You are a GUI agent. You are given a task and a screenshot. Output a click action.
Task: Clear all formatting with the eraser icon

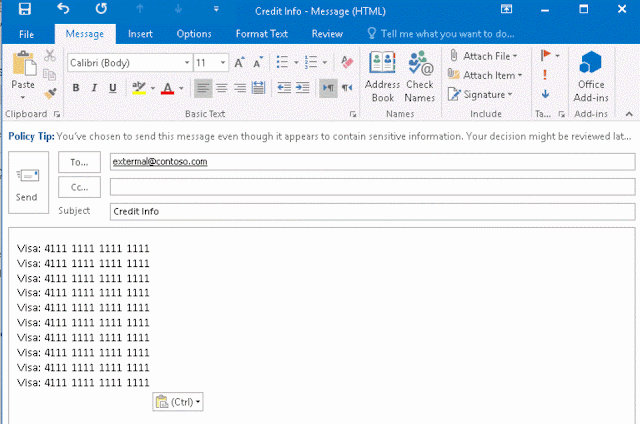tap(347, 62)
